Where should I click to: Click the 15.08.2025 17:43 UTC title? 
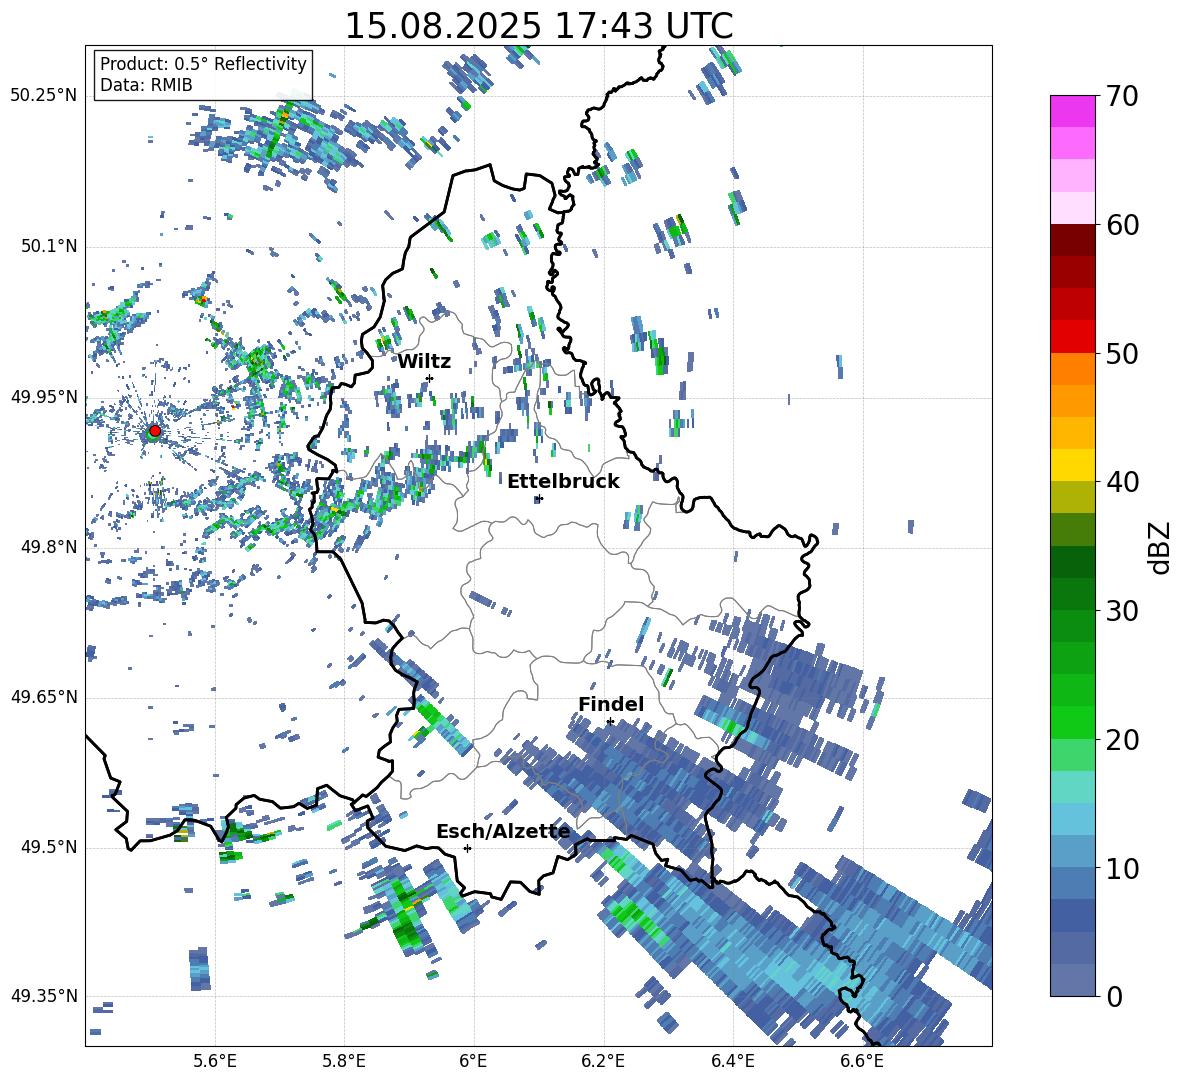[539, 26]
